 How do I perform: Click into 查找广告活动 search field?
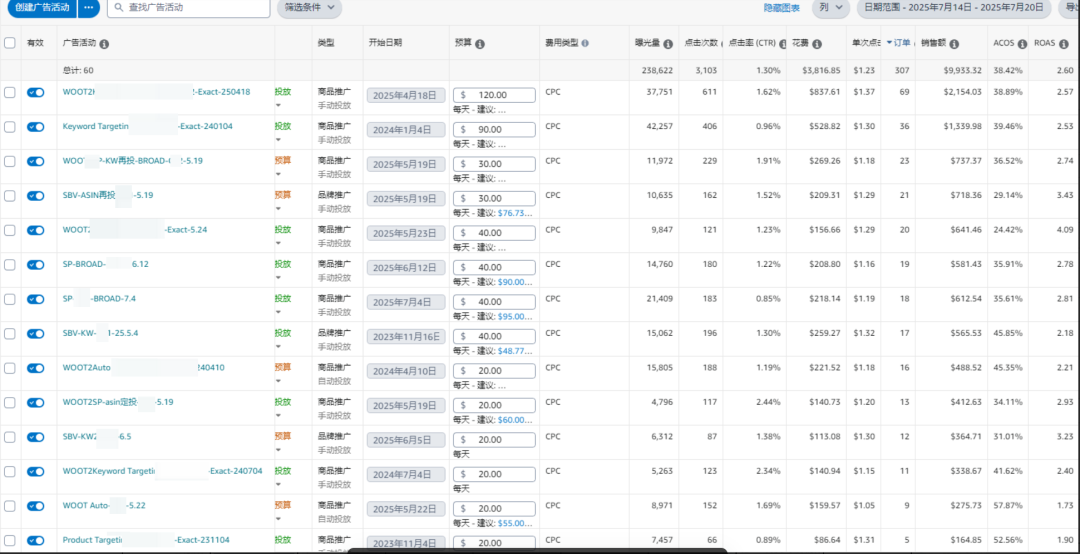(x=189, y=8)
